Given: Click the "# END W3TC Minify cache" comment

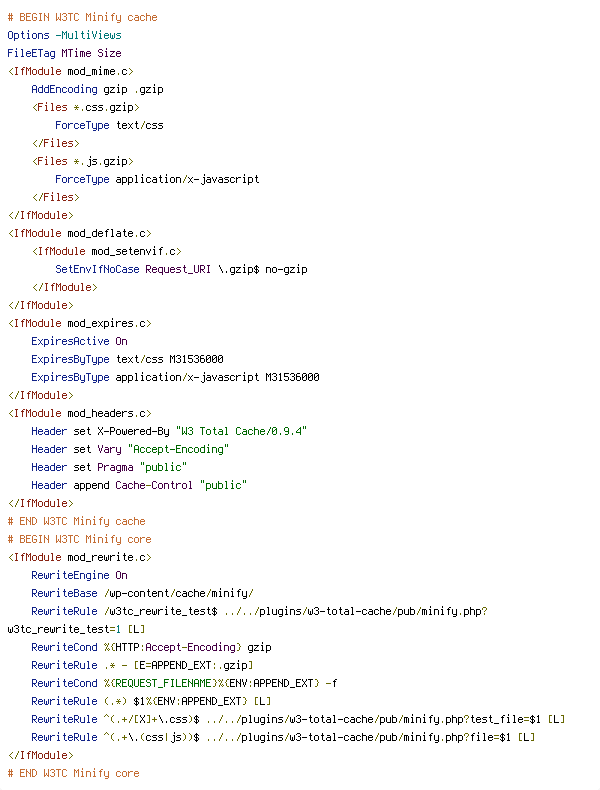Looking at the screenshot, I should (x=76, y=521).
